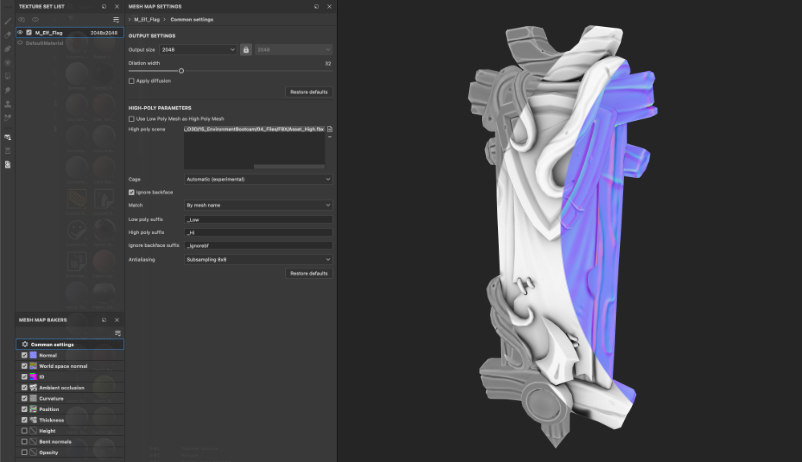Enable the Opacity baker checkbox

pos(24,452)
